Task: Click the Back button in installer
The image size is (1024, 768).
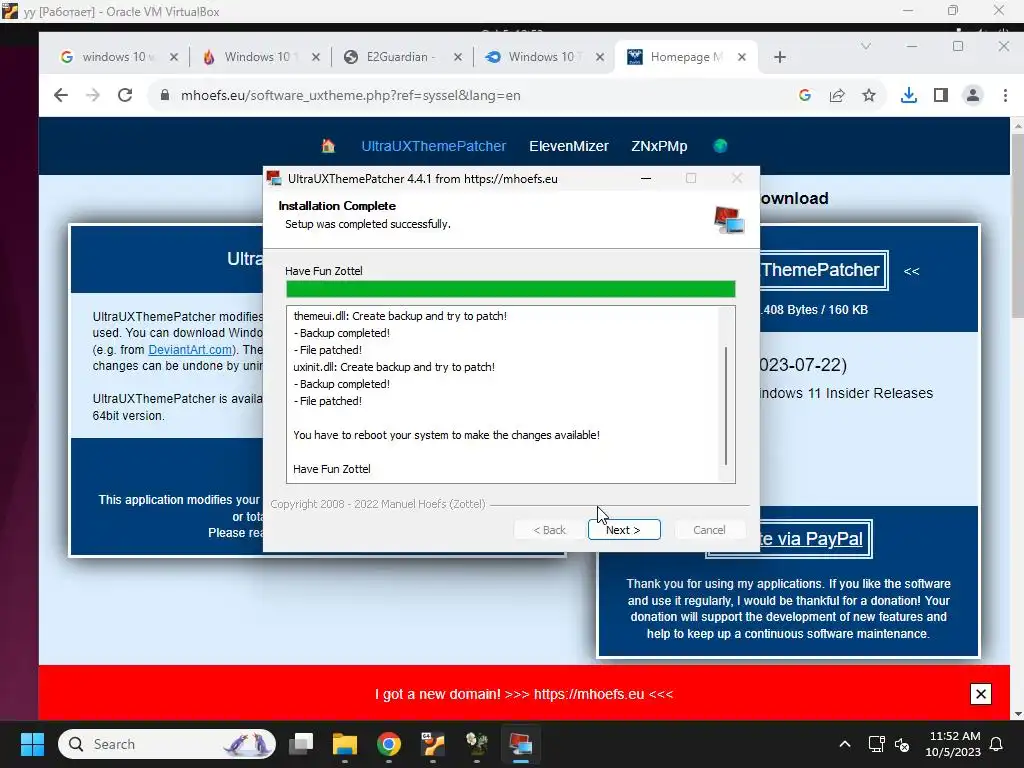Action: pyautogui.click(x=549, y=530)
